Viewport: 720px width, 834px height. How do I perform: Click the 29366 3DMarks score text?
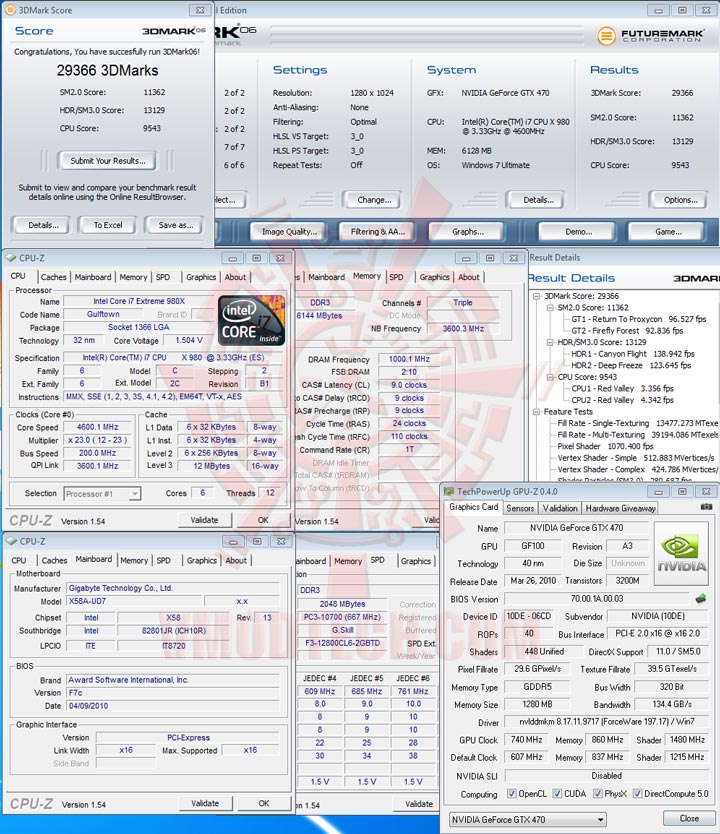107,70
